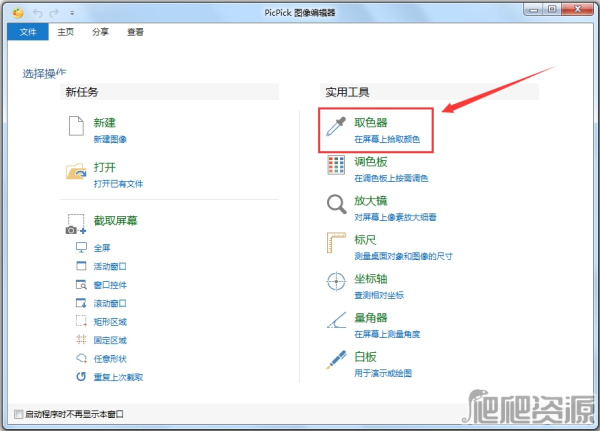Click 测量桌面对象和图像的尺寸 description text
600x431 pixels.
click(x=403, y=256)
